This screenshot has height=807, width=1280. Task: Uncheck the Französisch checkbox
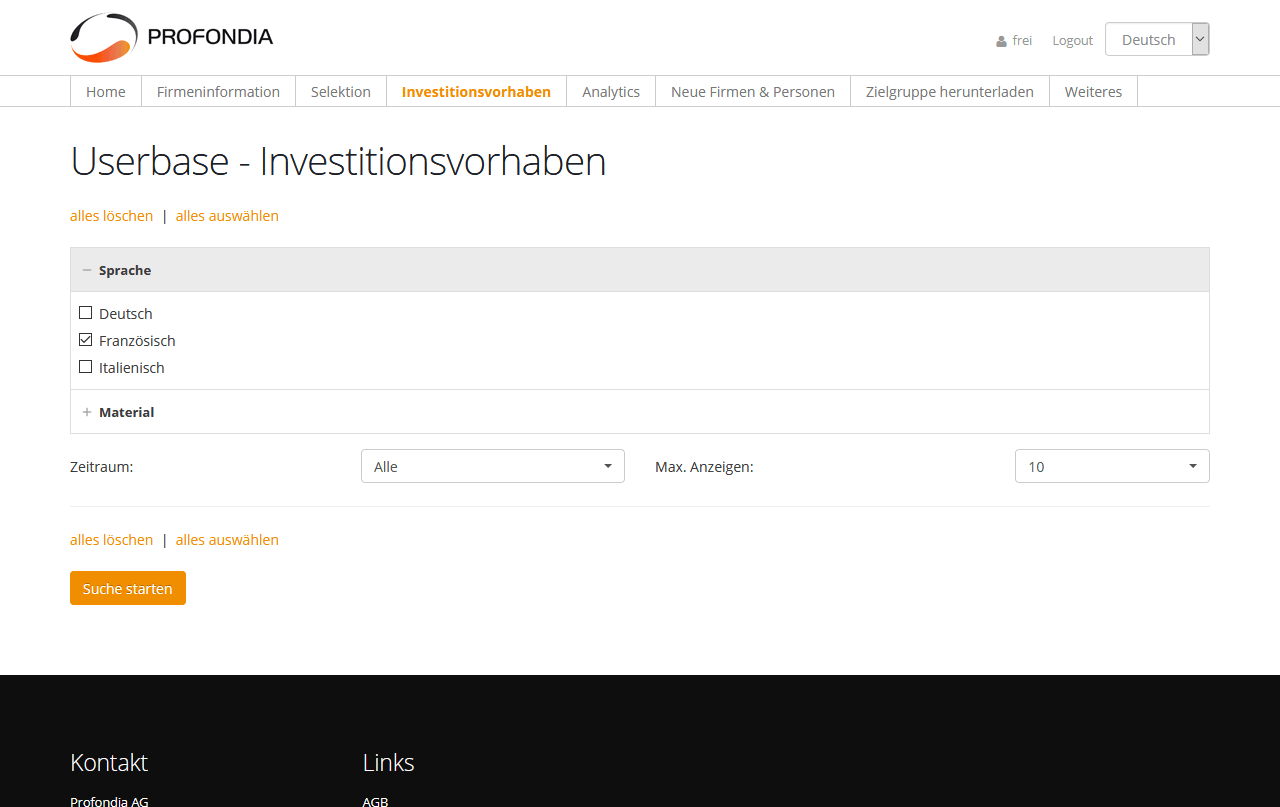pyautogui.click(x=86, y=340)
